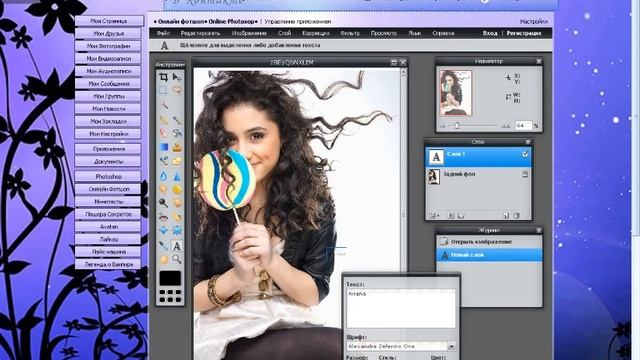Select the Clone Stamp tool
The height and width of the screenshot is (360, 640).
coord(177,147)
